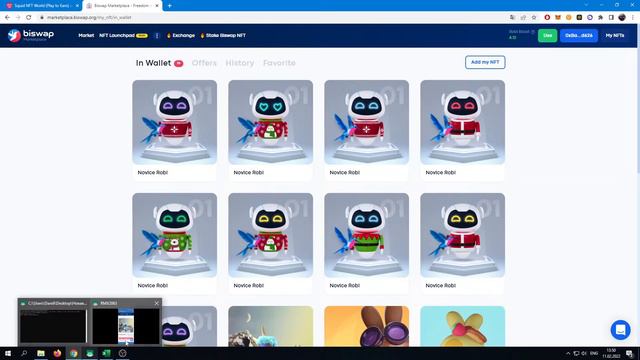
Task: Close the Biswap Marketplace tab
Action: [157, 6]
